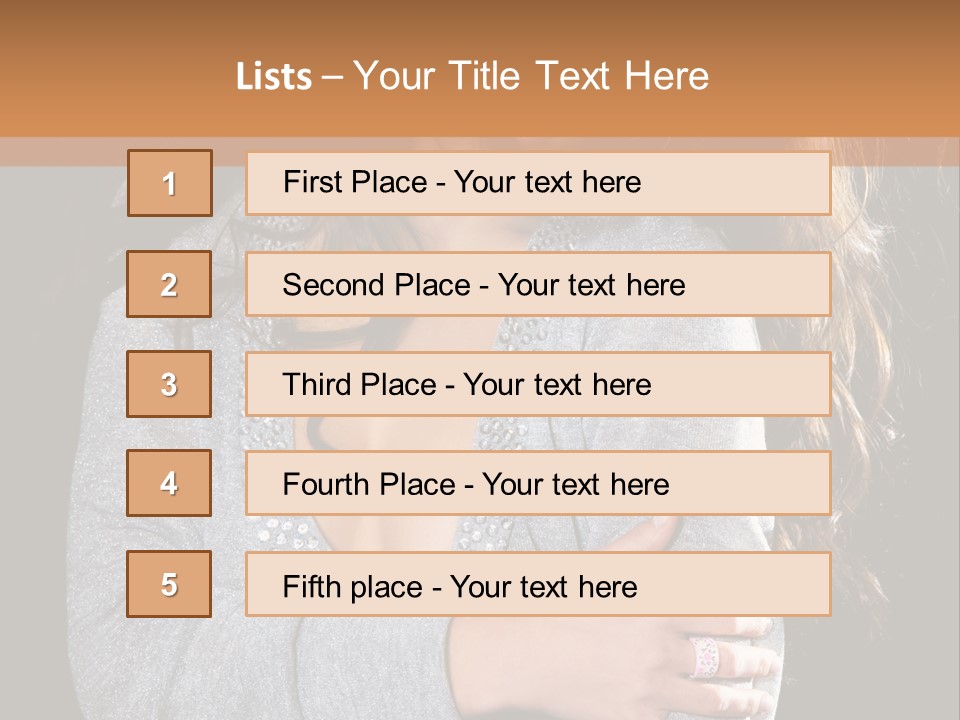Image resolution: width=960 pixels, height=720 pixels.
Task: Select the number 2 box
Action: point(169,284)
